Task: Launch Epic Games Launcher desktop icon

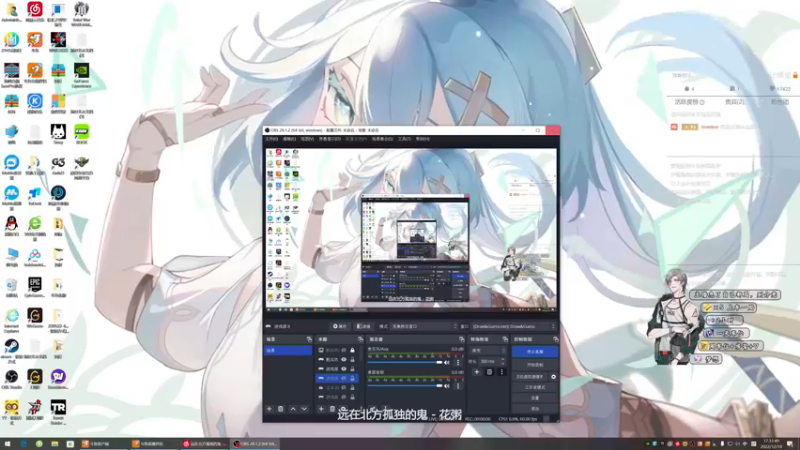Action: [35, 285]
